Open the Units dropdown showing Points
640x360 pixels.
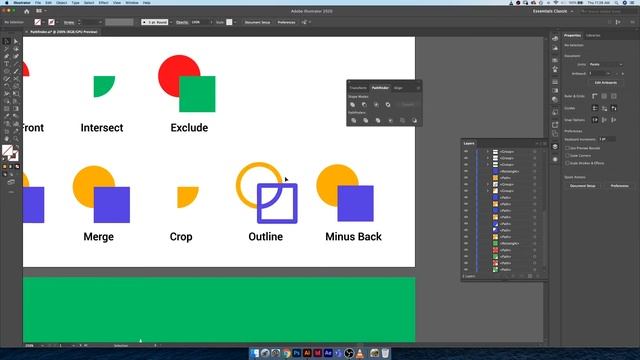click(606, 64)
